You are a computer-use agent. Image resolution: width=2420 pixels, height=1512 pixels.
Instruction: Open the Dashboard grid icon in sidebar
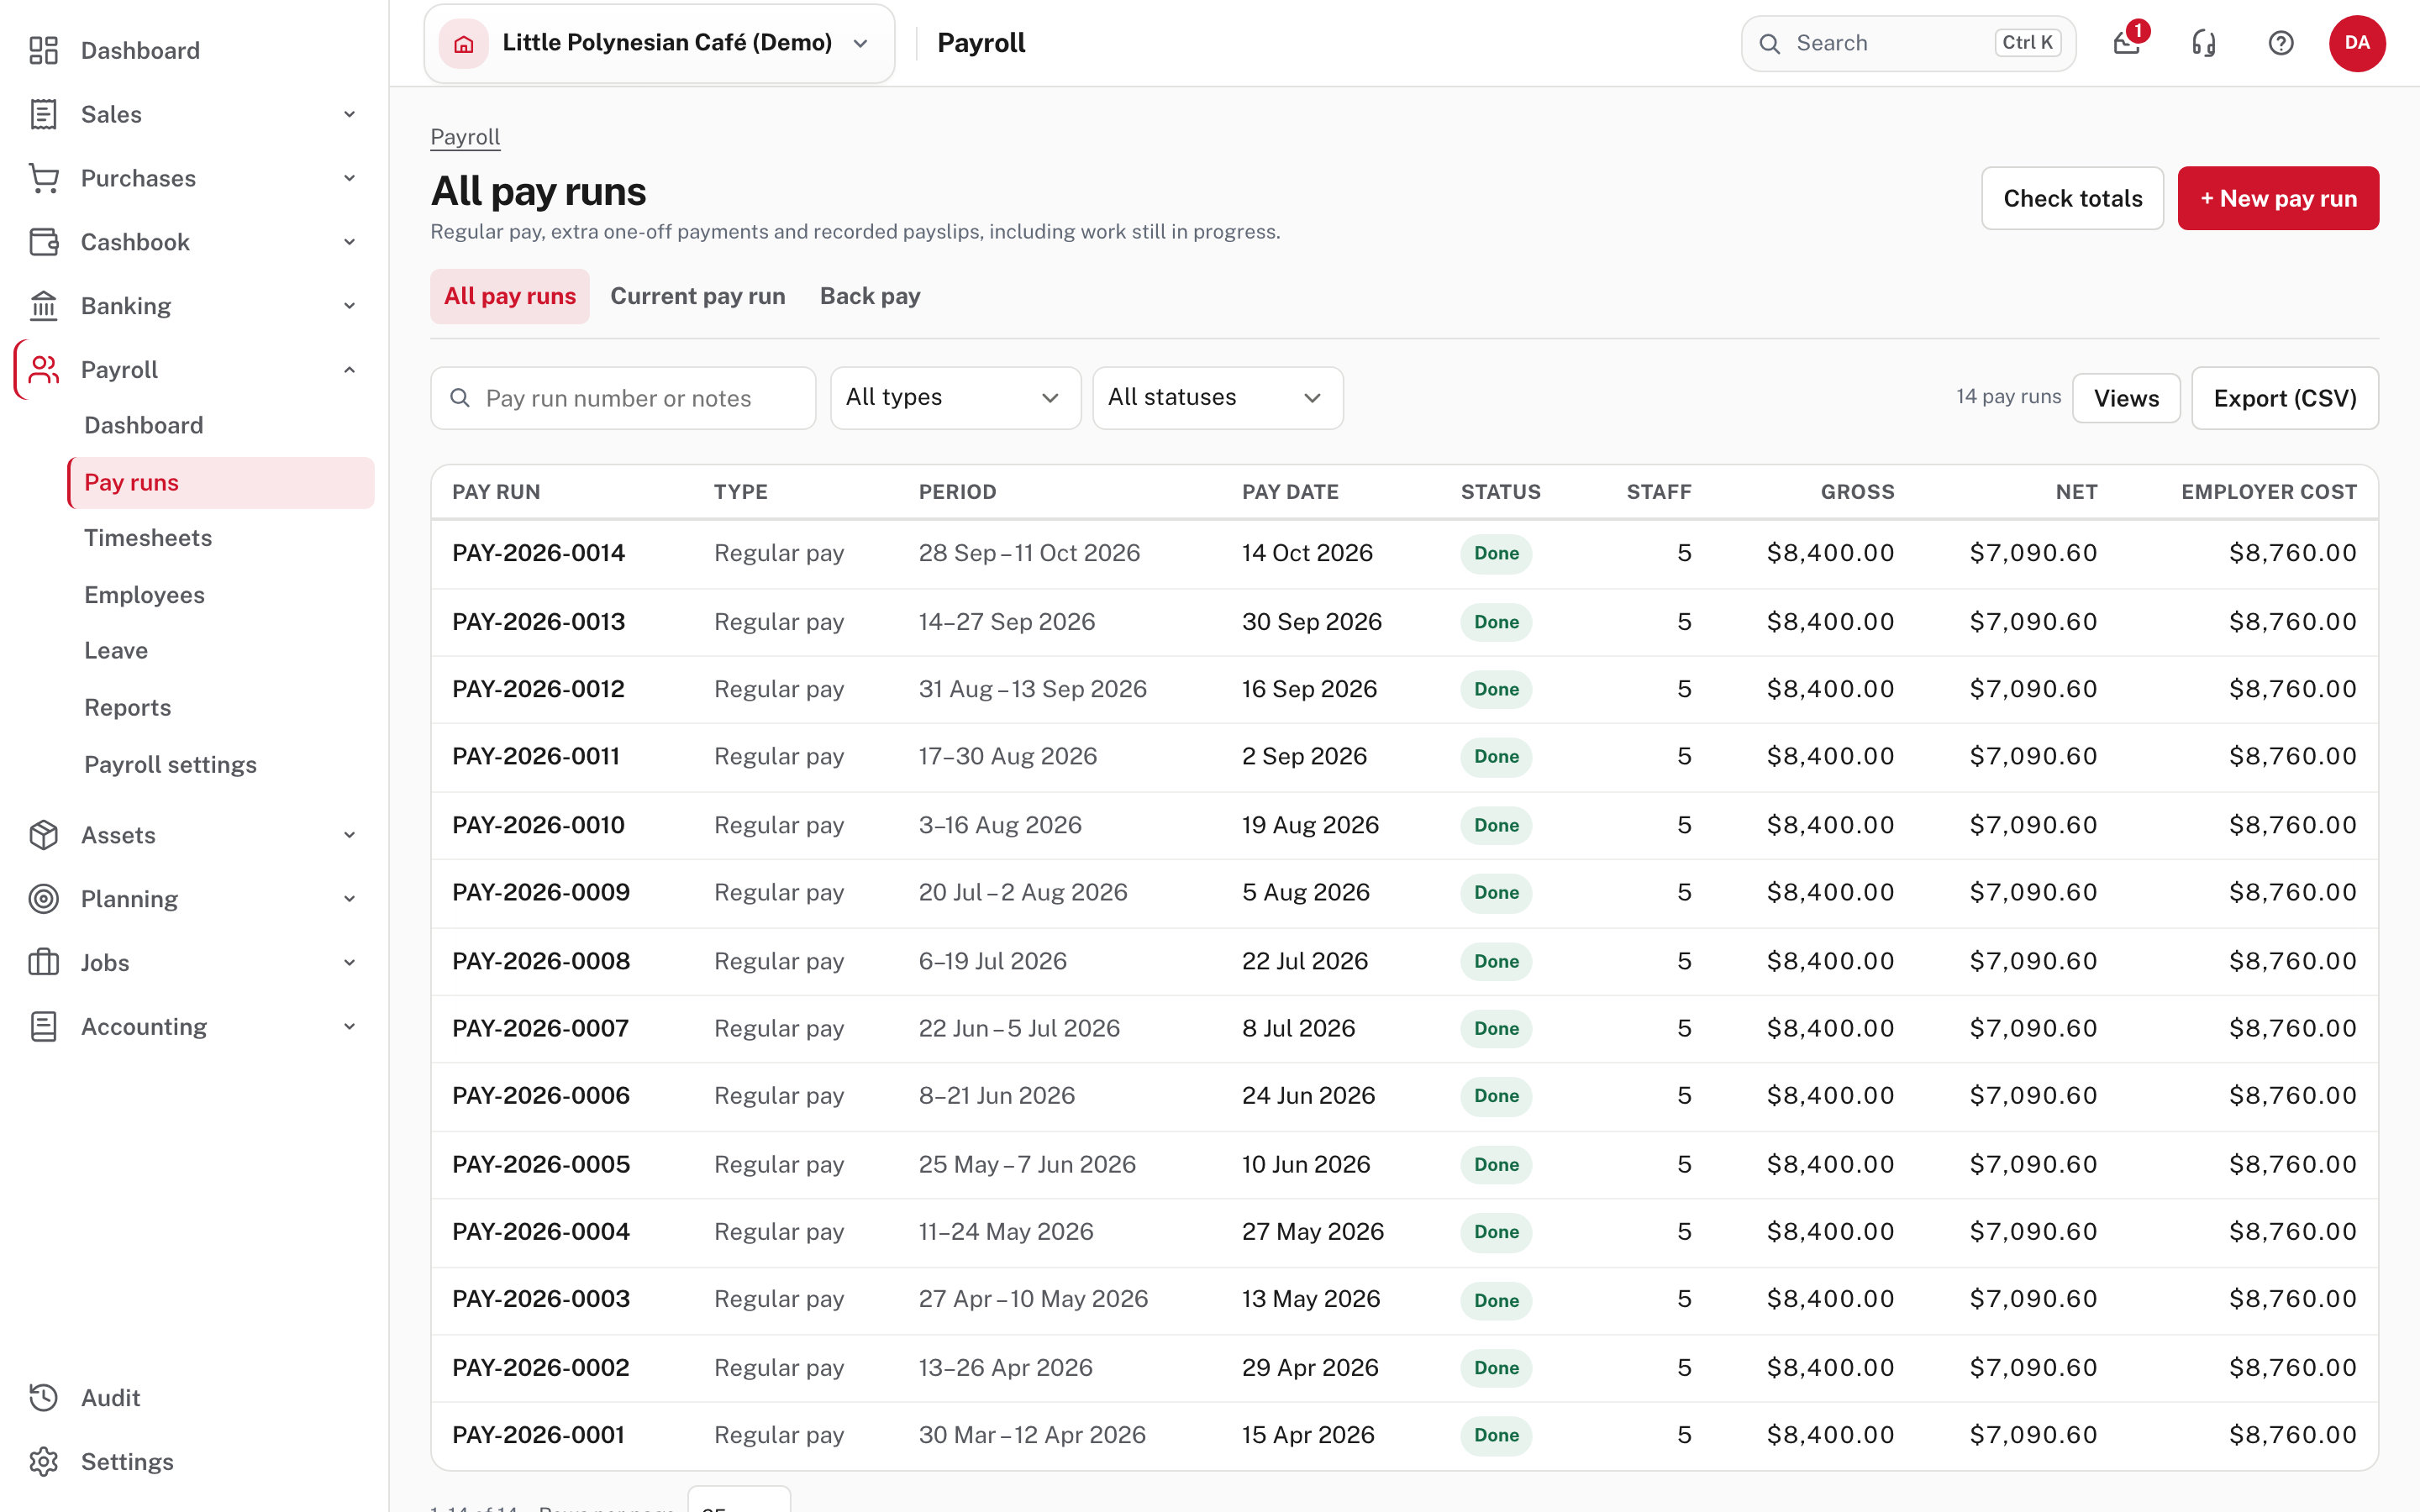point(43,50)
